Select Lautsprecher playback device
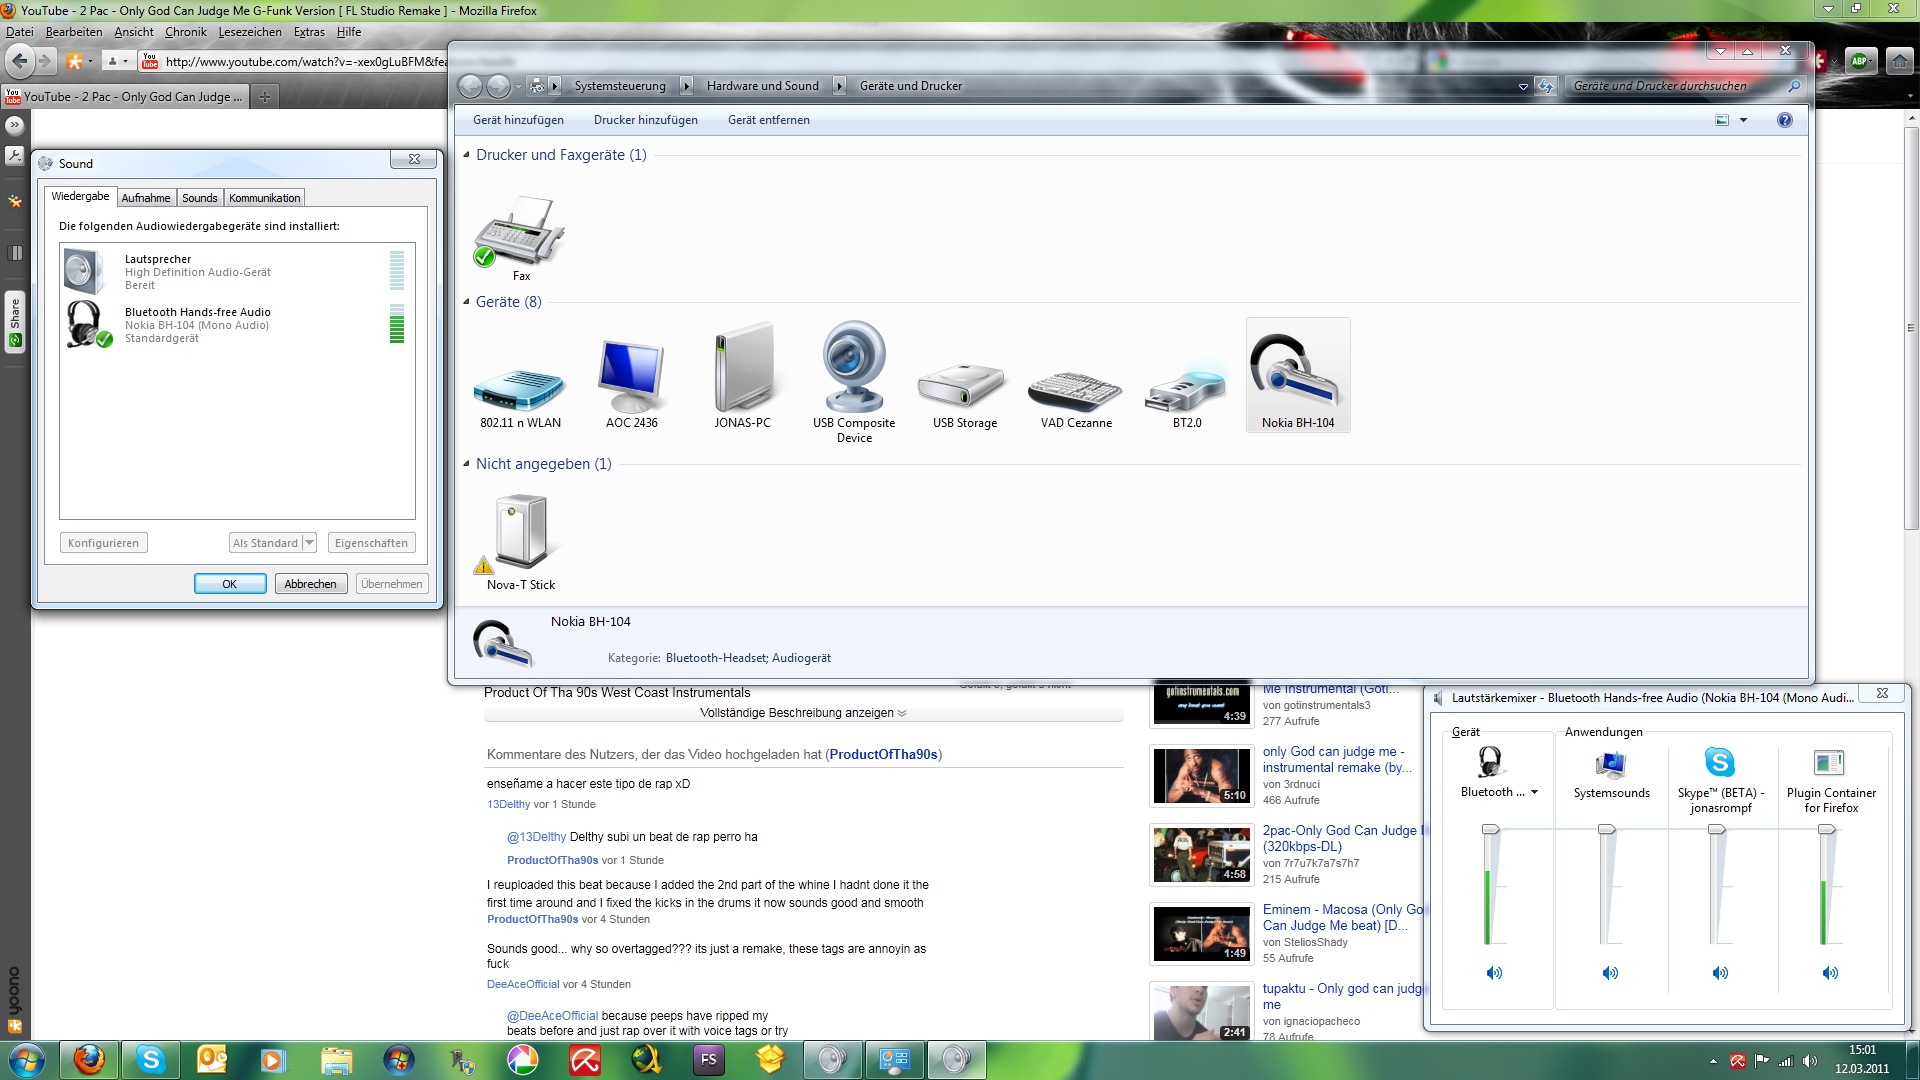The height and width of the screenshot is (1080, 1920). tap(237, 272)
